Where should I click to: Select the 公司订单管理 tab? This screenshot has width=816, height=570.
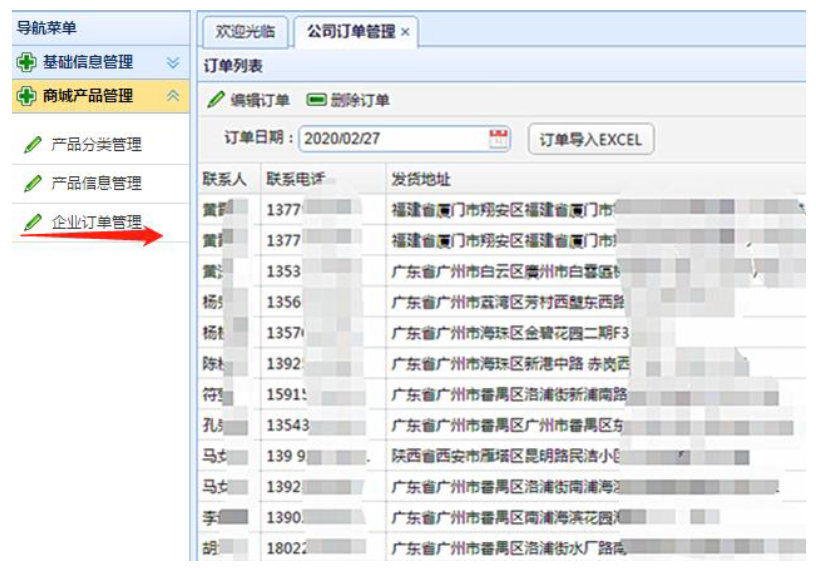point(350,32)
